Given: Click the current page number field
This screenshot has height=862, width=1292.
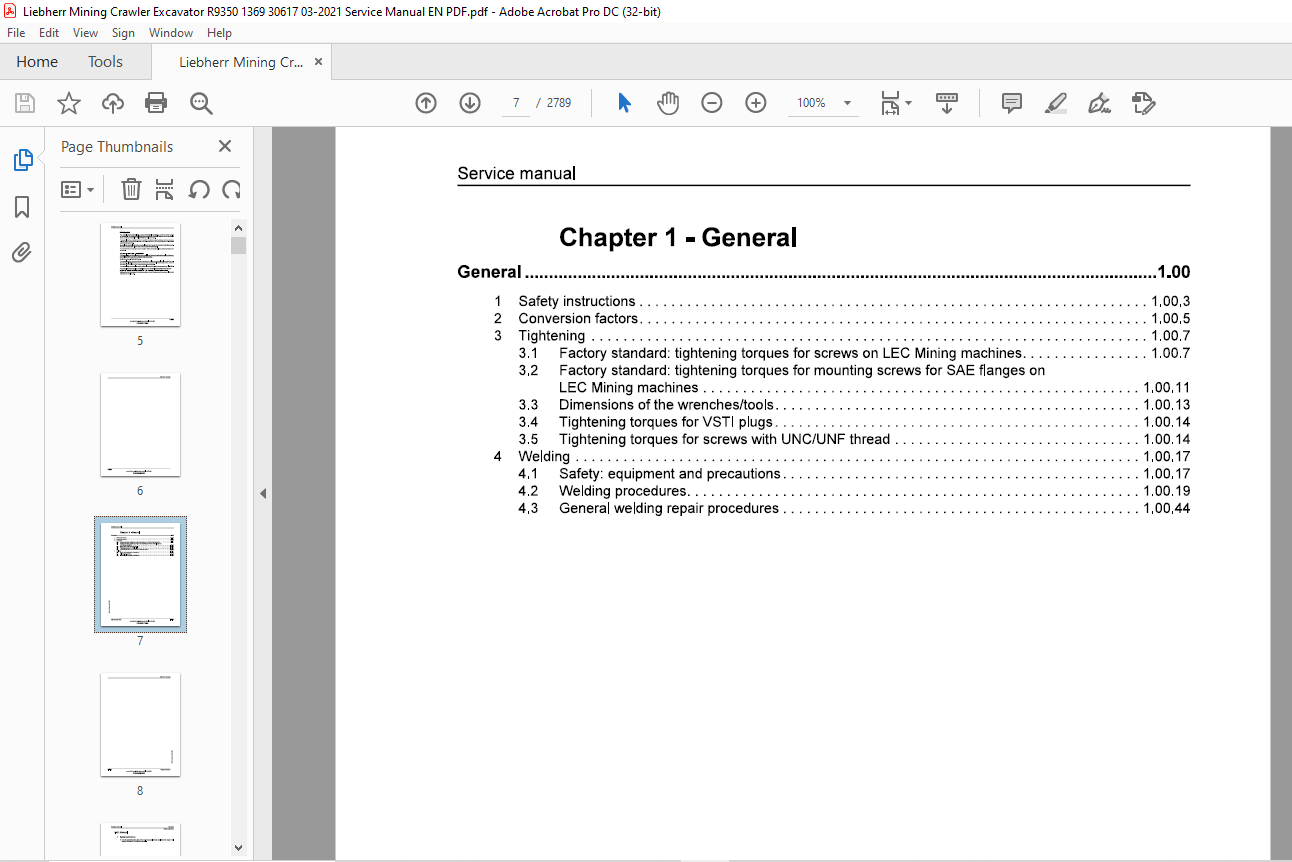Looking at the screenshot, I should (x=516, y=103).
